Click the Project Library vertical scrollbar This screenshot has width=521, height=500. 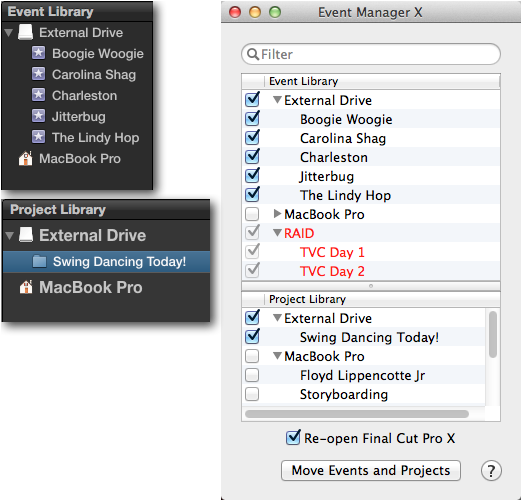click(493, 334)
